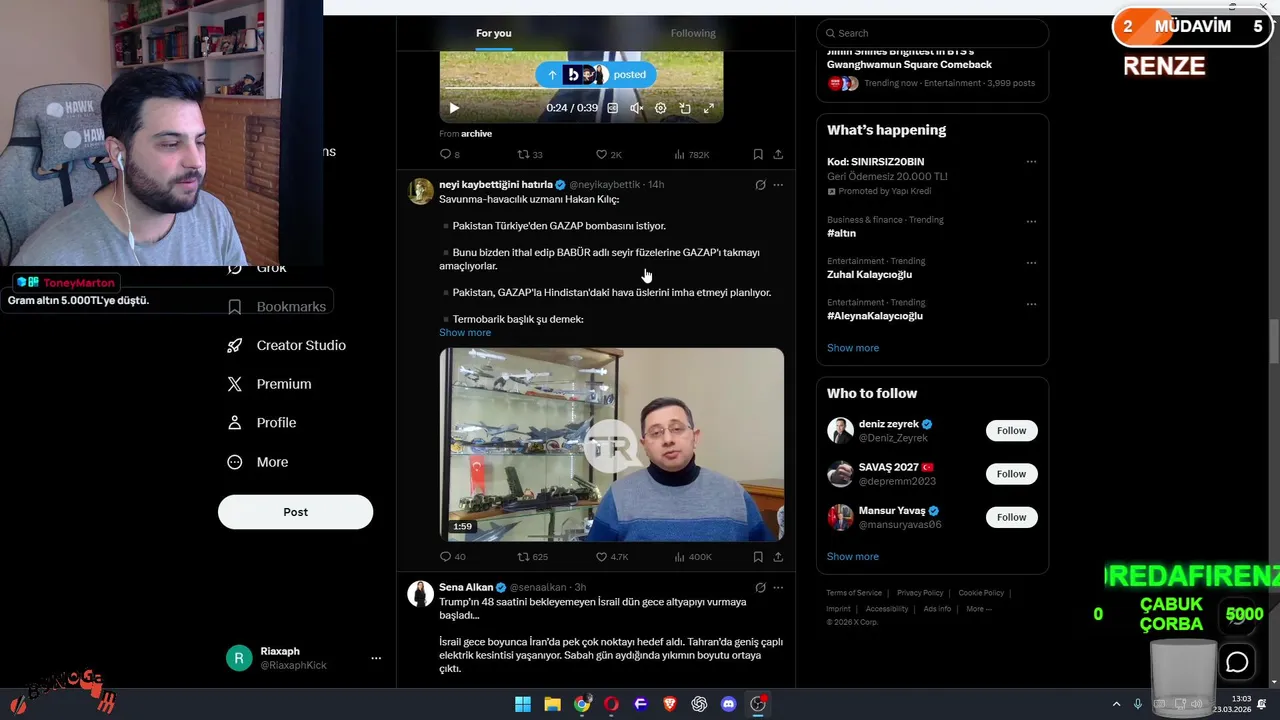The width and height of the screenshot is (1280, 720).
Task: Open Premium in the sidebar
Action: click(x=269, y=384)
